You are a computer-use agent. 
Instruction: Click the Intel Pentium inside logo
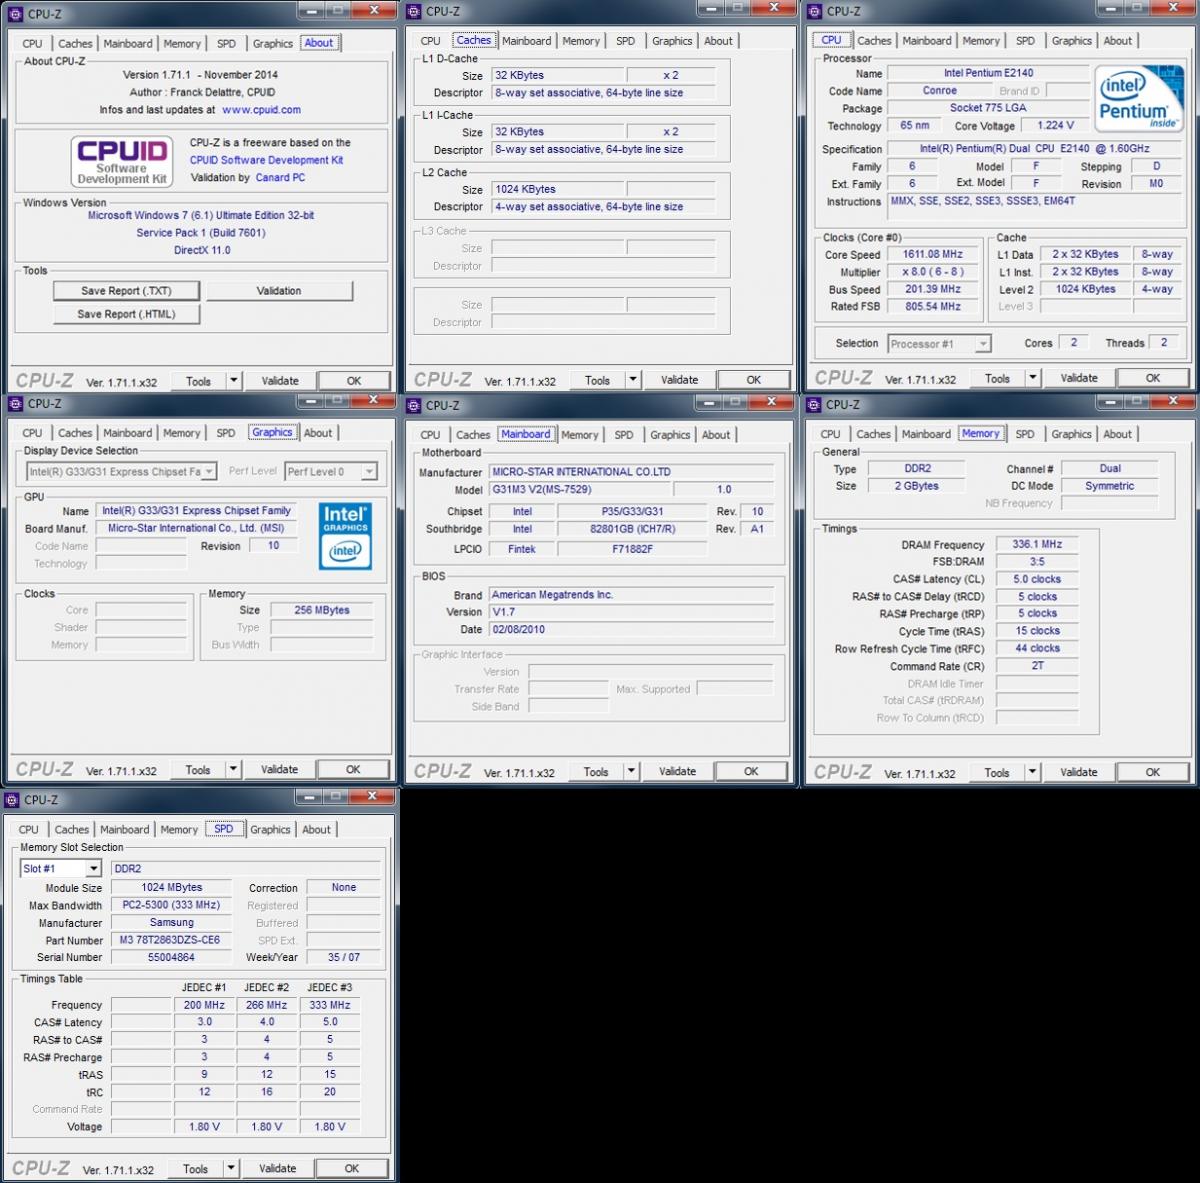click(x=1138, y=100)
